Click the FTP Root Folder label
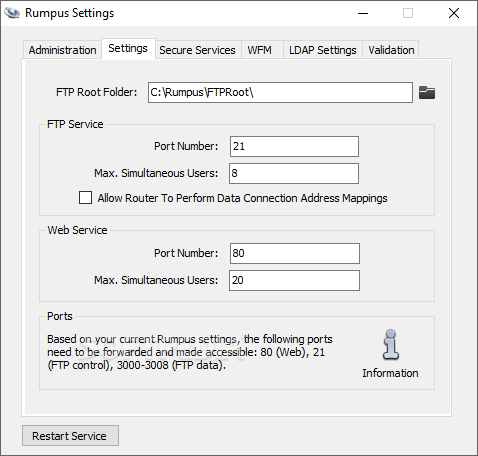Viewport: 478px width, 456px height. (97, 92)
